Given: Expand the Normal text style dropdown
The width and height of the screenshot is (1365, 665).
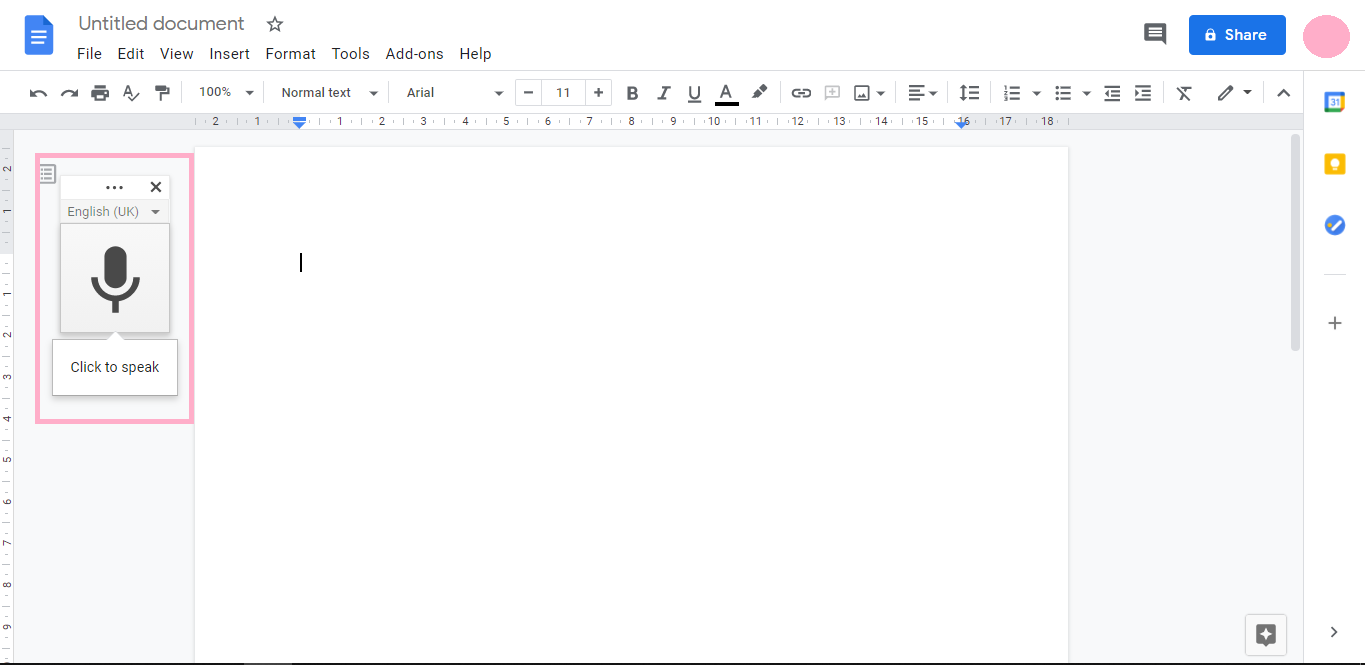Looking at the screenshot, I should (329, 93).
